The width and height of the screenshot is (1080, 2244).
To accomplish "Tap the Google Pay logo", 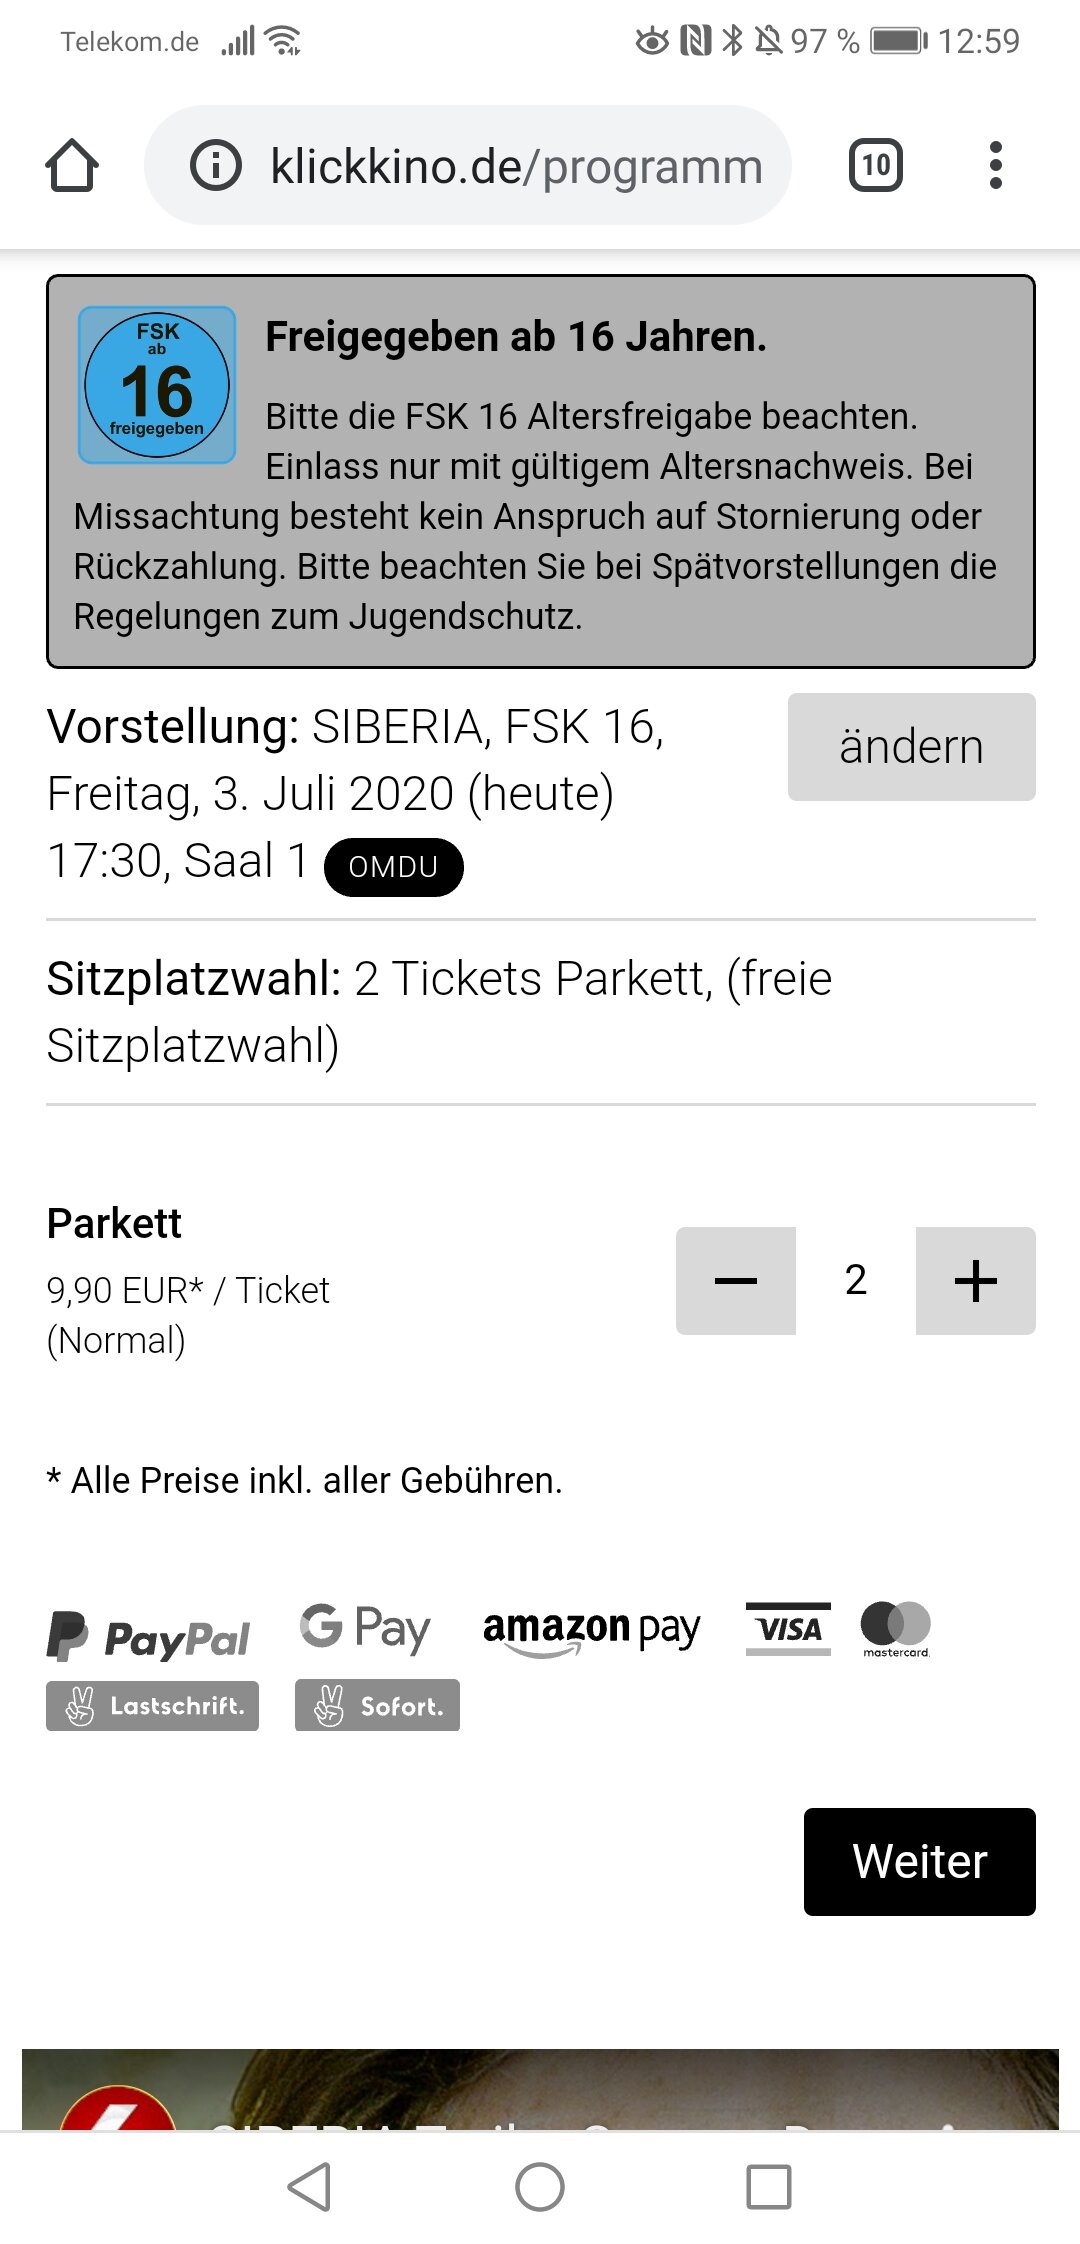I will click(365, 1628).
